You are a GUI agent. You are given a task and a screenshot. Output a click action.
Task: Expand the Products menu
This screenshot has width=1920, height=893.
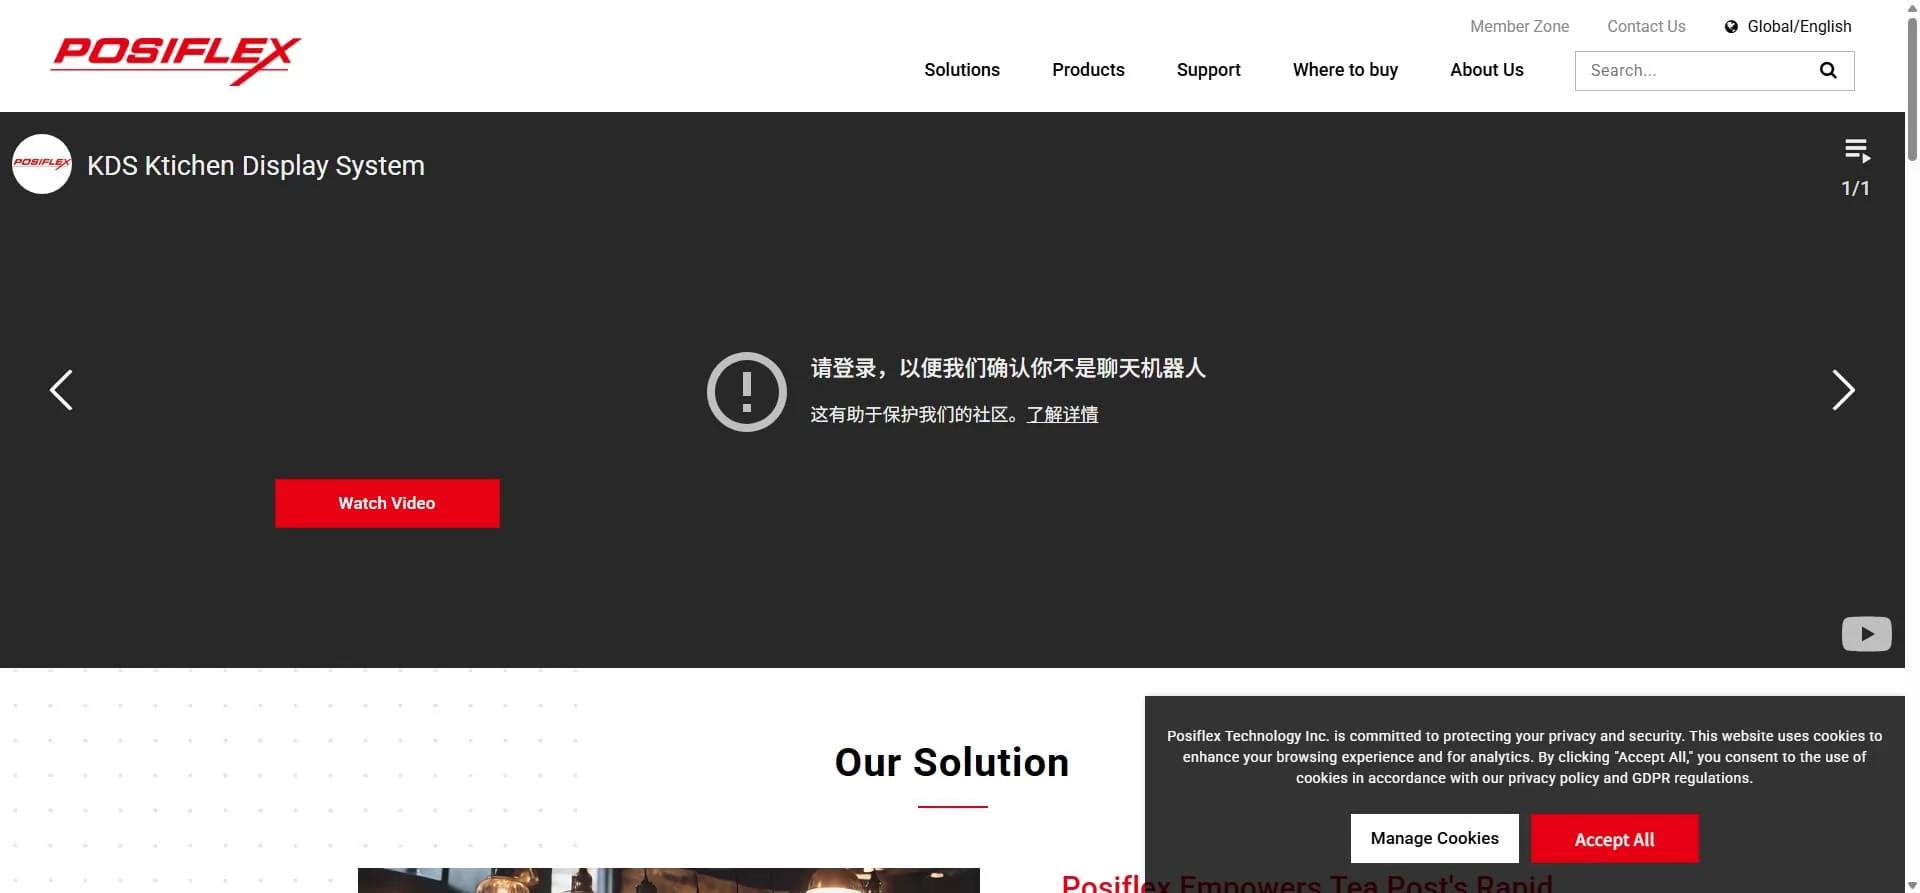click(x=1088, y=70)
